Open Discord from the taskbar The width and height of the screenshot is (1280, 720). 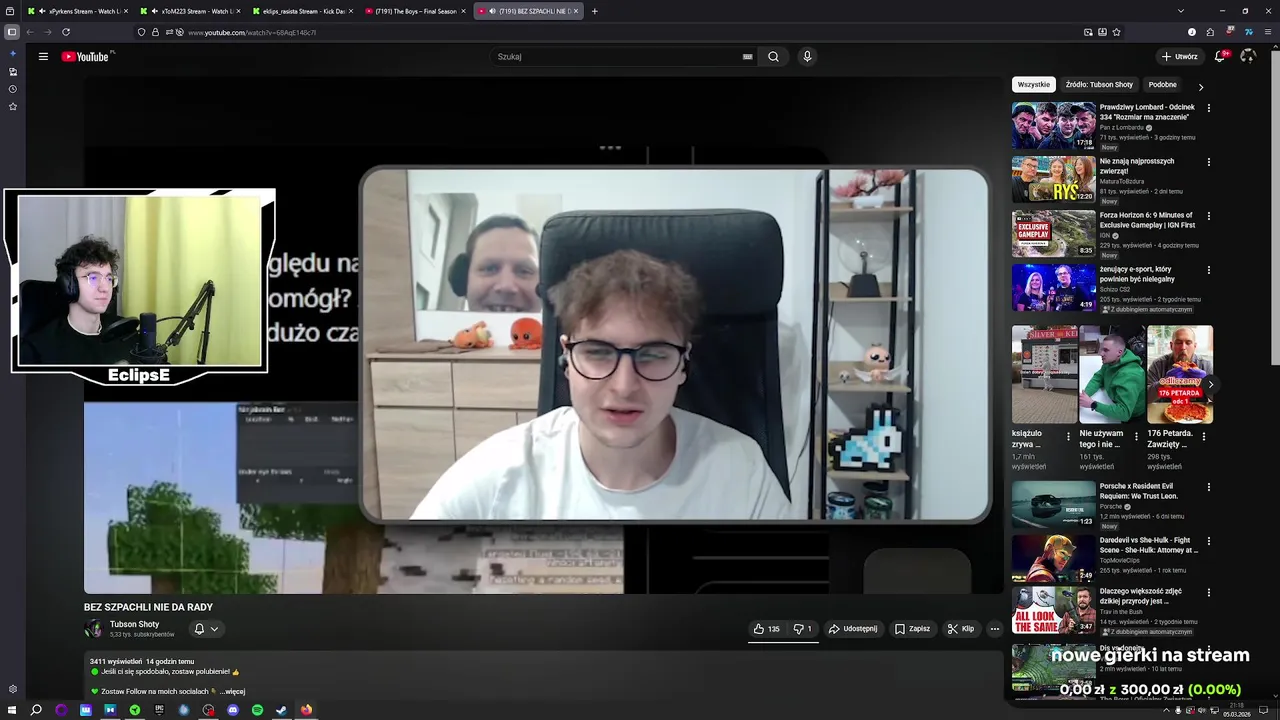(233, 710)
